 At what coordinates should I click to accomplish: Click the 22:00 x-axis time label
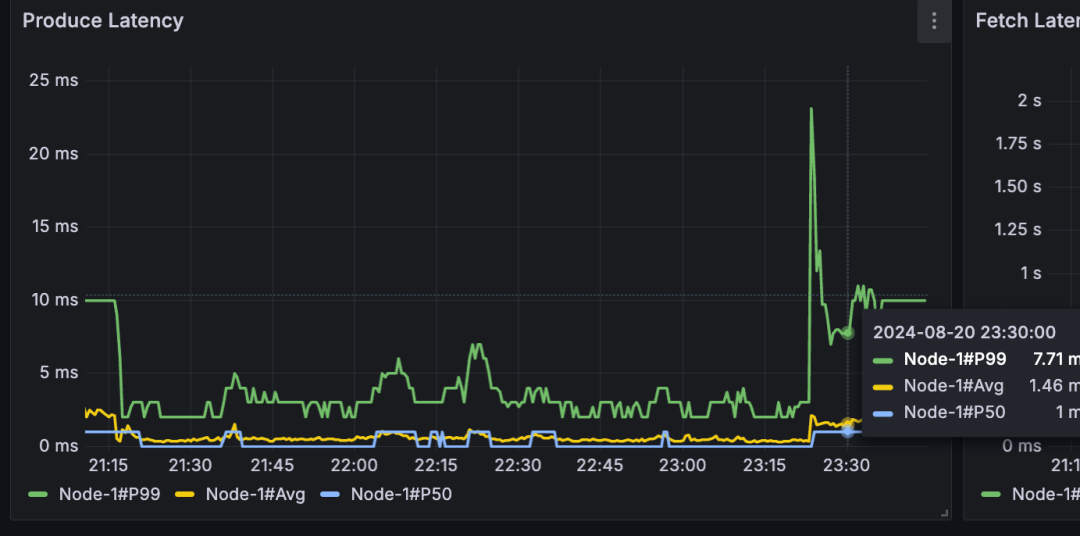pyautogui.click(x=354, y=465)
